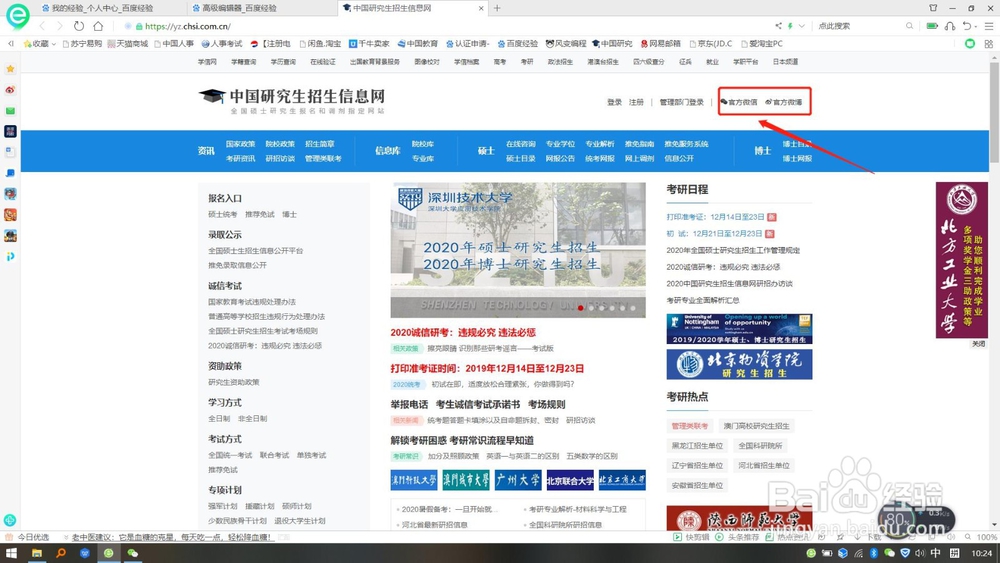Open the 广州大学 banner button

[518, 480]
